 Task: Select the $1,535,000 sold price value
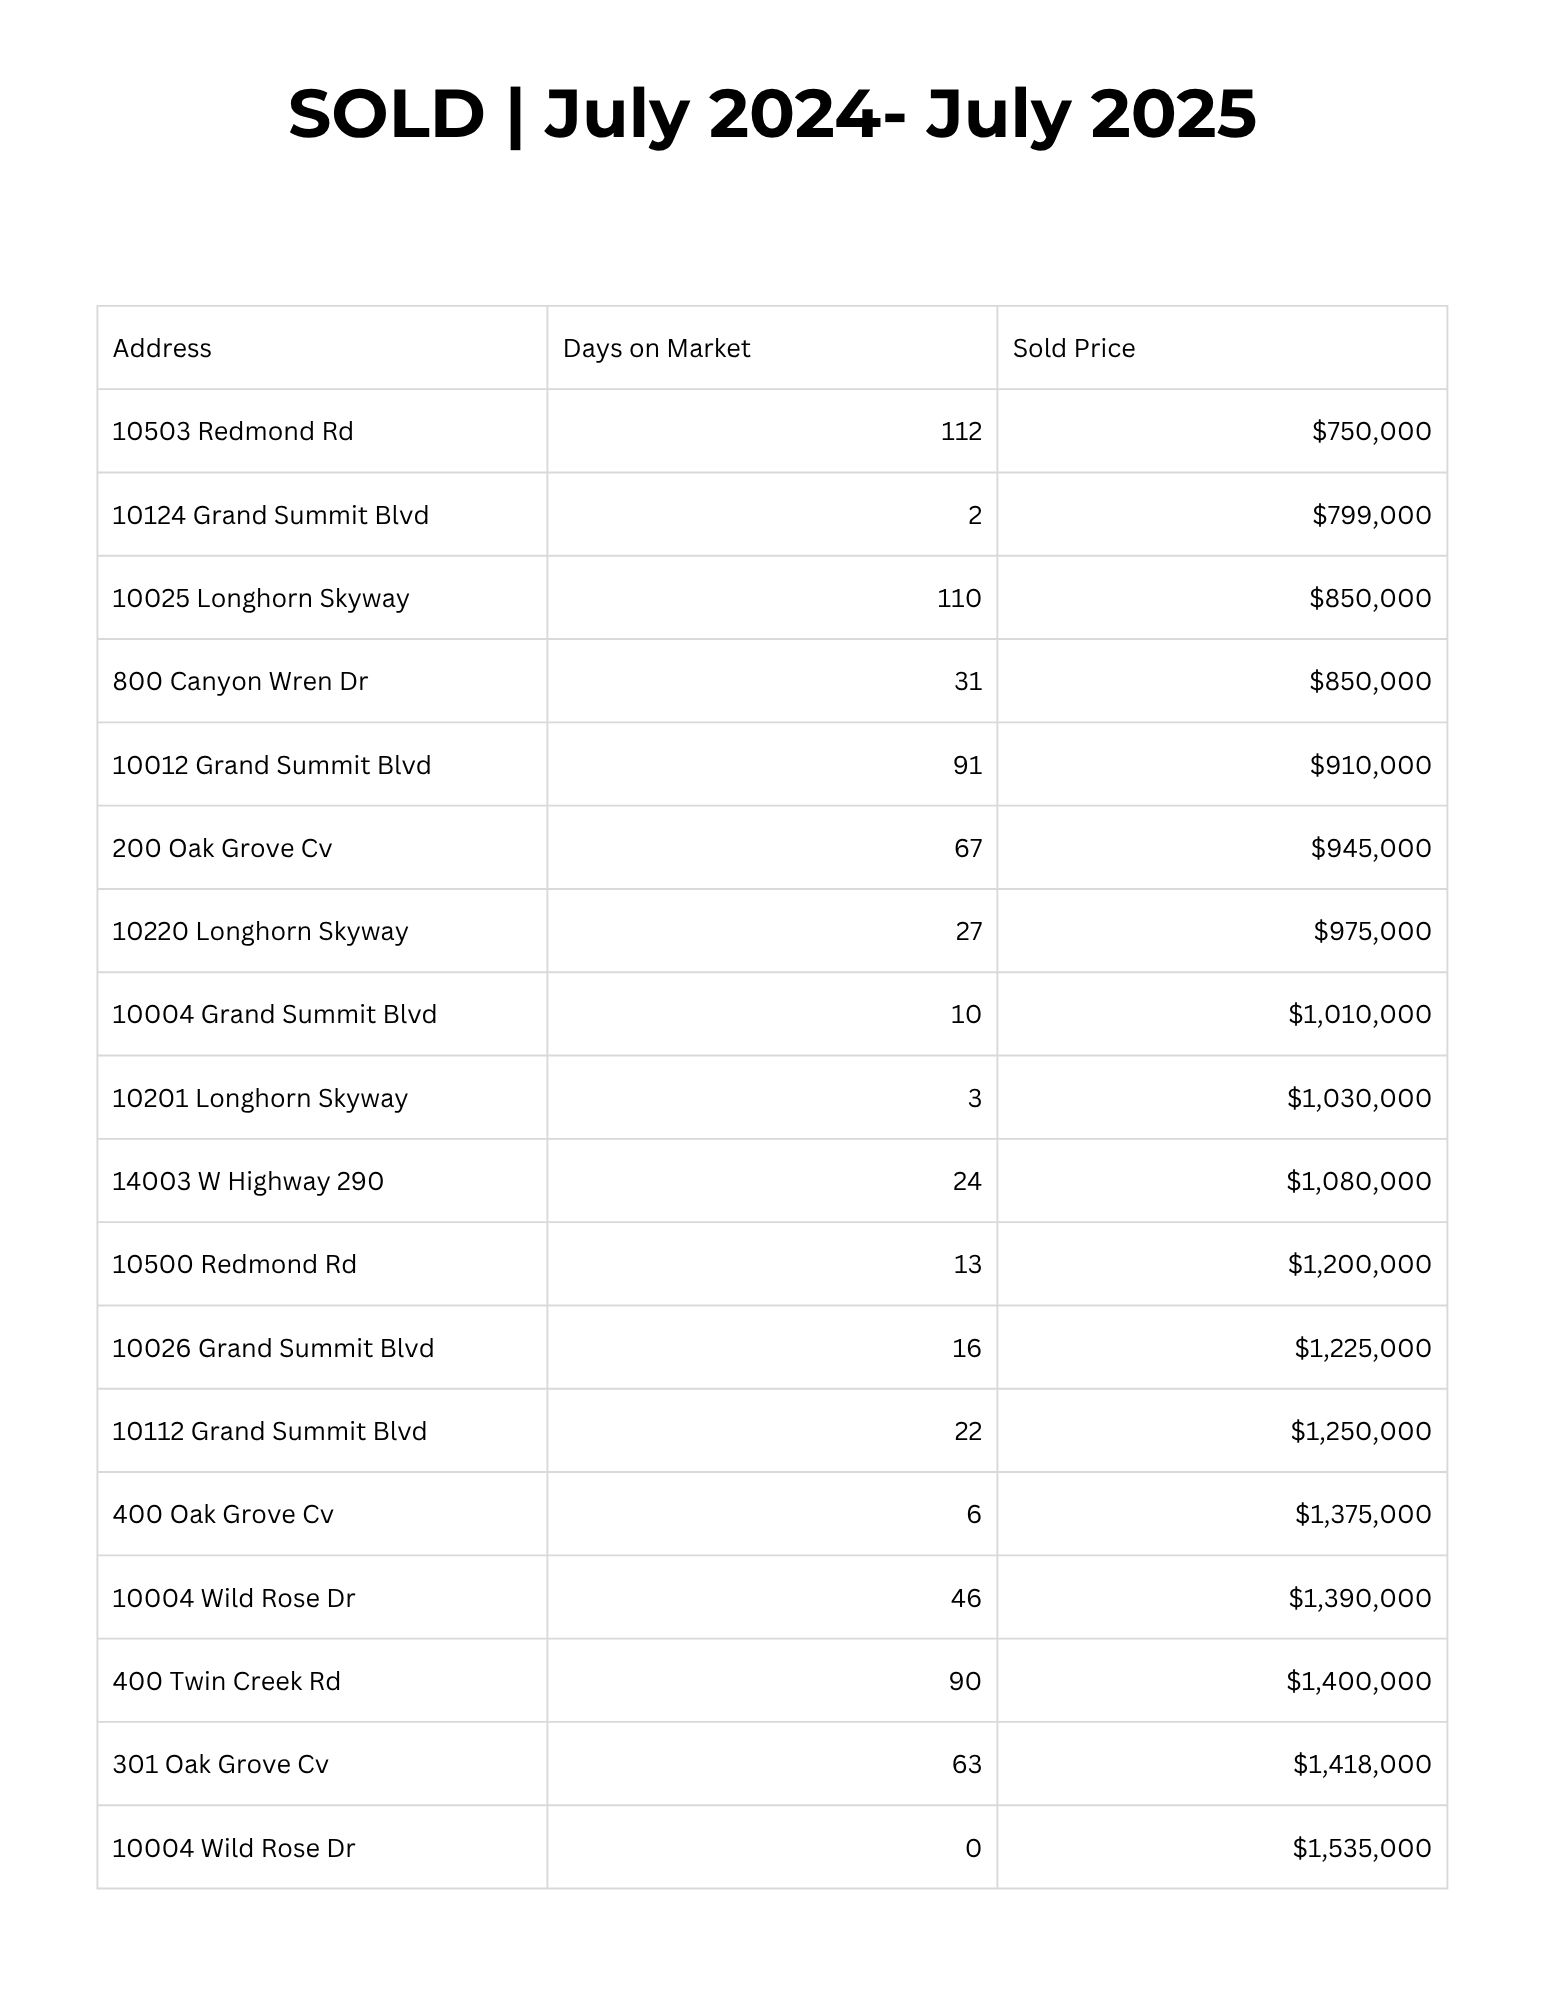tap(1361, 1848)
